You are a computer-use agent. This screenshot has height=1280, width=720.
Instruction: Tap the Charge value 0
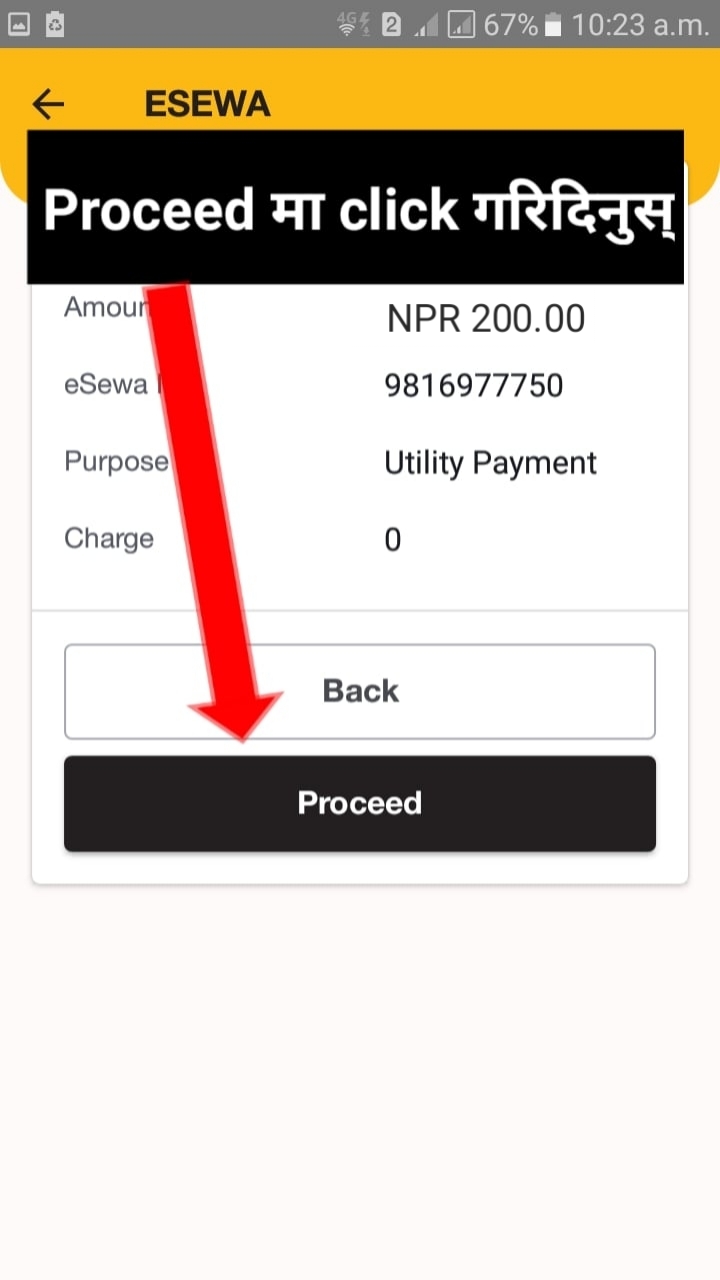pyautogui.click(x=393, y=540)
